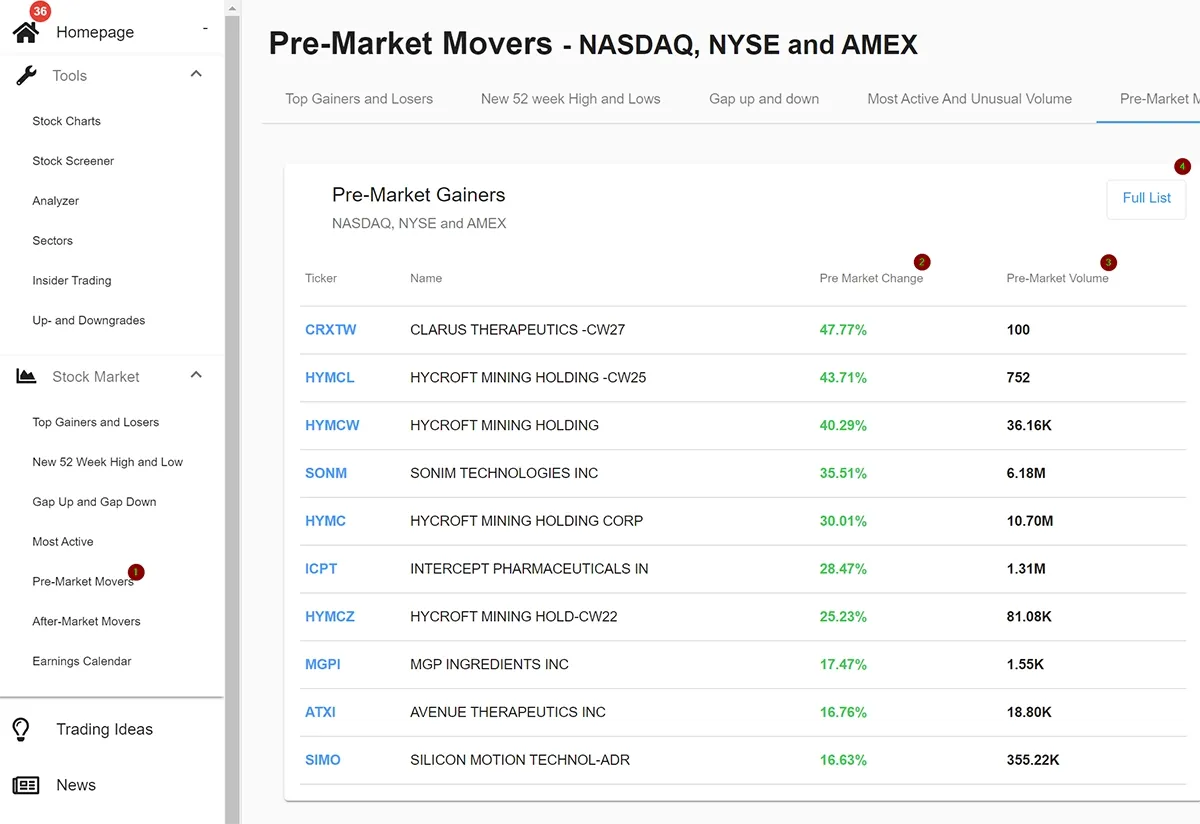Viewport: 1200px width, 824px height.
Task: Click MGP INGREDIENTS INC name
Action: [x=489, y=664]
